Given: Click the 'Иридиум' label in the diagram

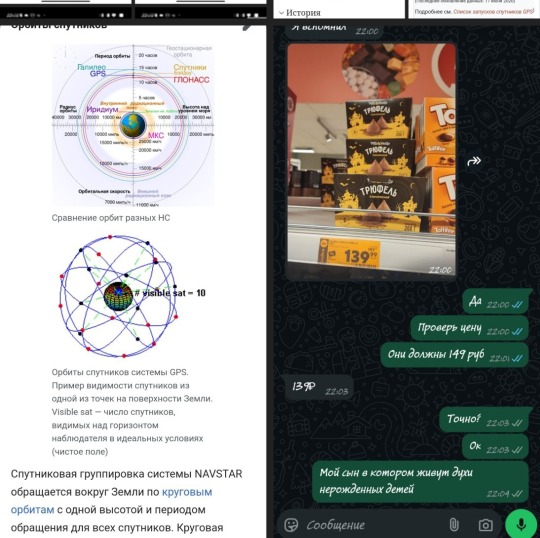Looking at the screenshot, I should pyautogui.click(x=102, y=110).
